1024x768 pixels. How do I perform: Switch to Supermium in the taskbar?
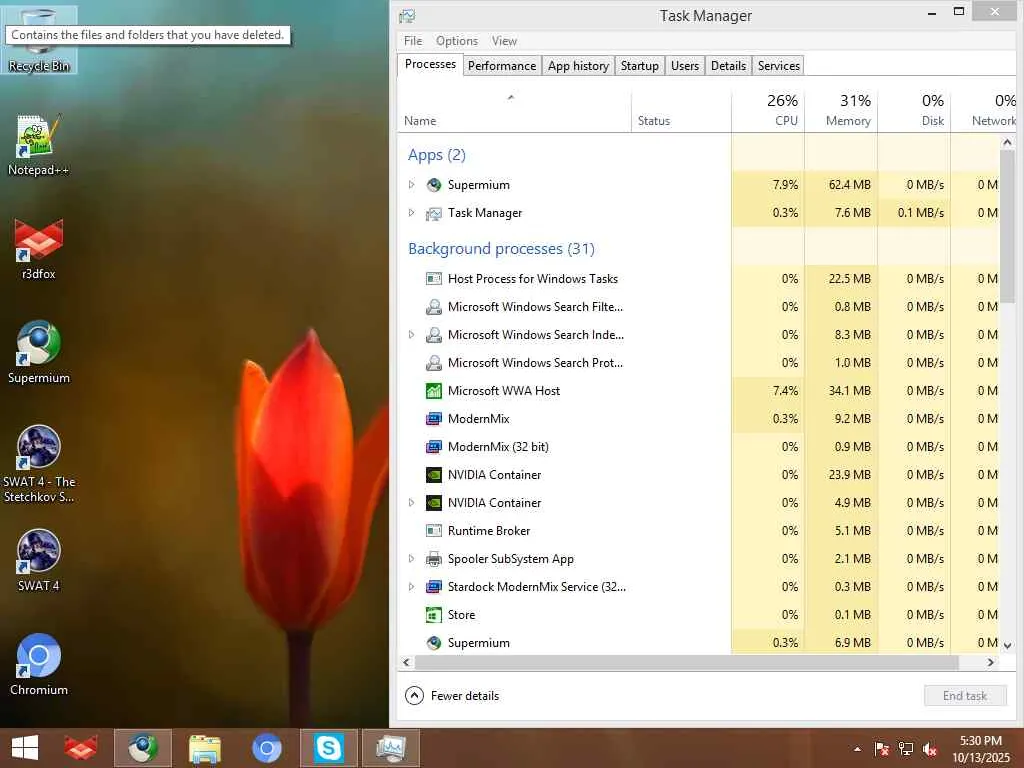click(x=143, y=748)
